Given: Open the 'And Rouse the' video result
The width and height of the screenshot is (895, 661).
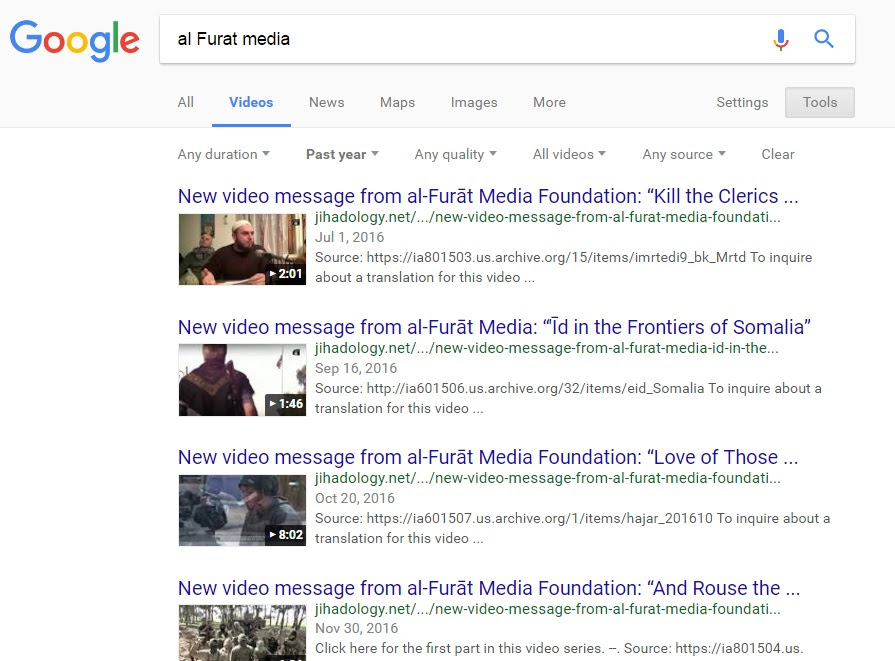Looking at the screenshot, I should (489, 588).
